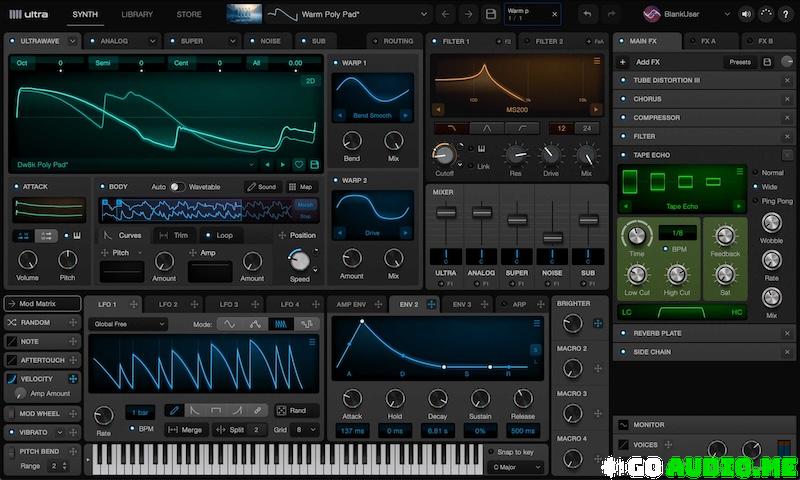Select the pencil draw tool in LFO 1
The height and width of the screenshot is (480, 800).
pos(173,410)
